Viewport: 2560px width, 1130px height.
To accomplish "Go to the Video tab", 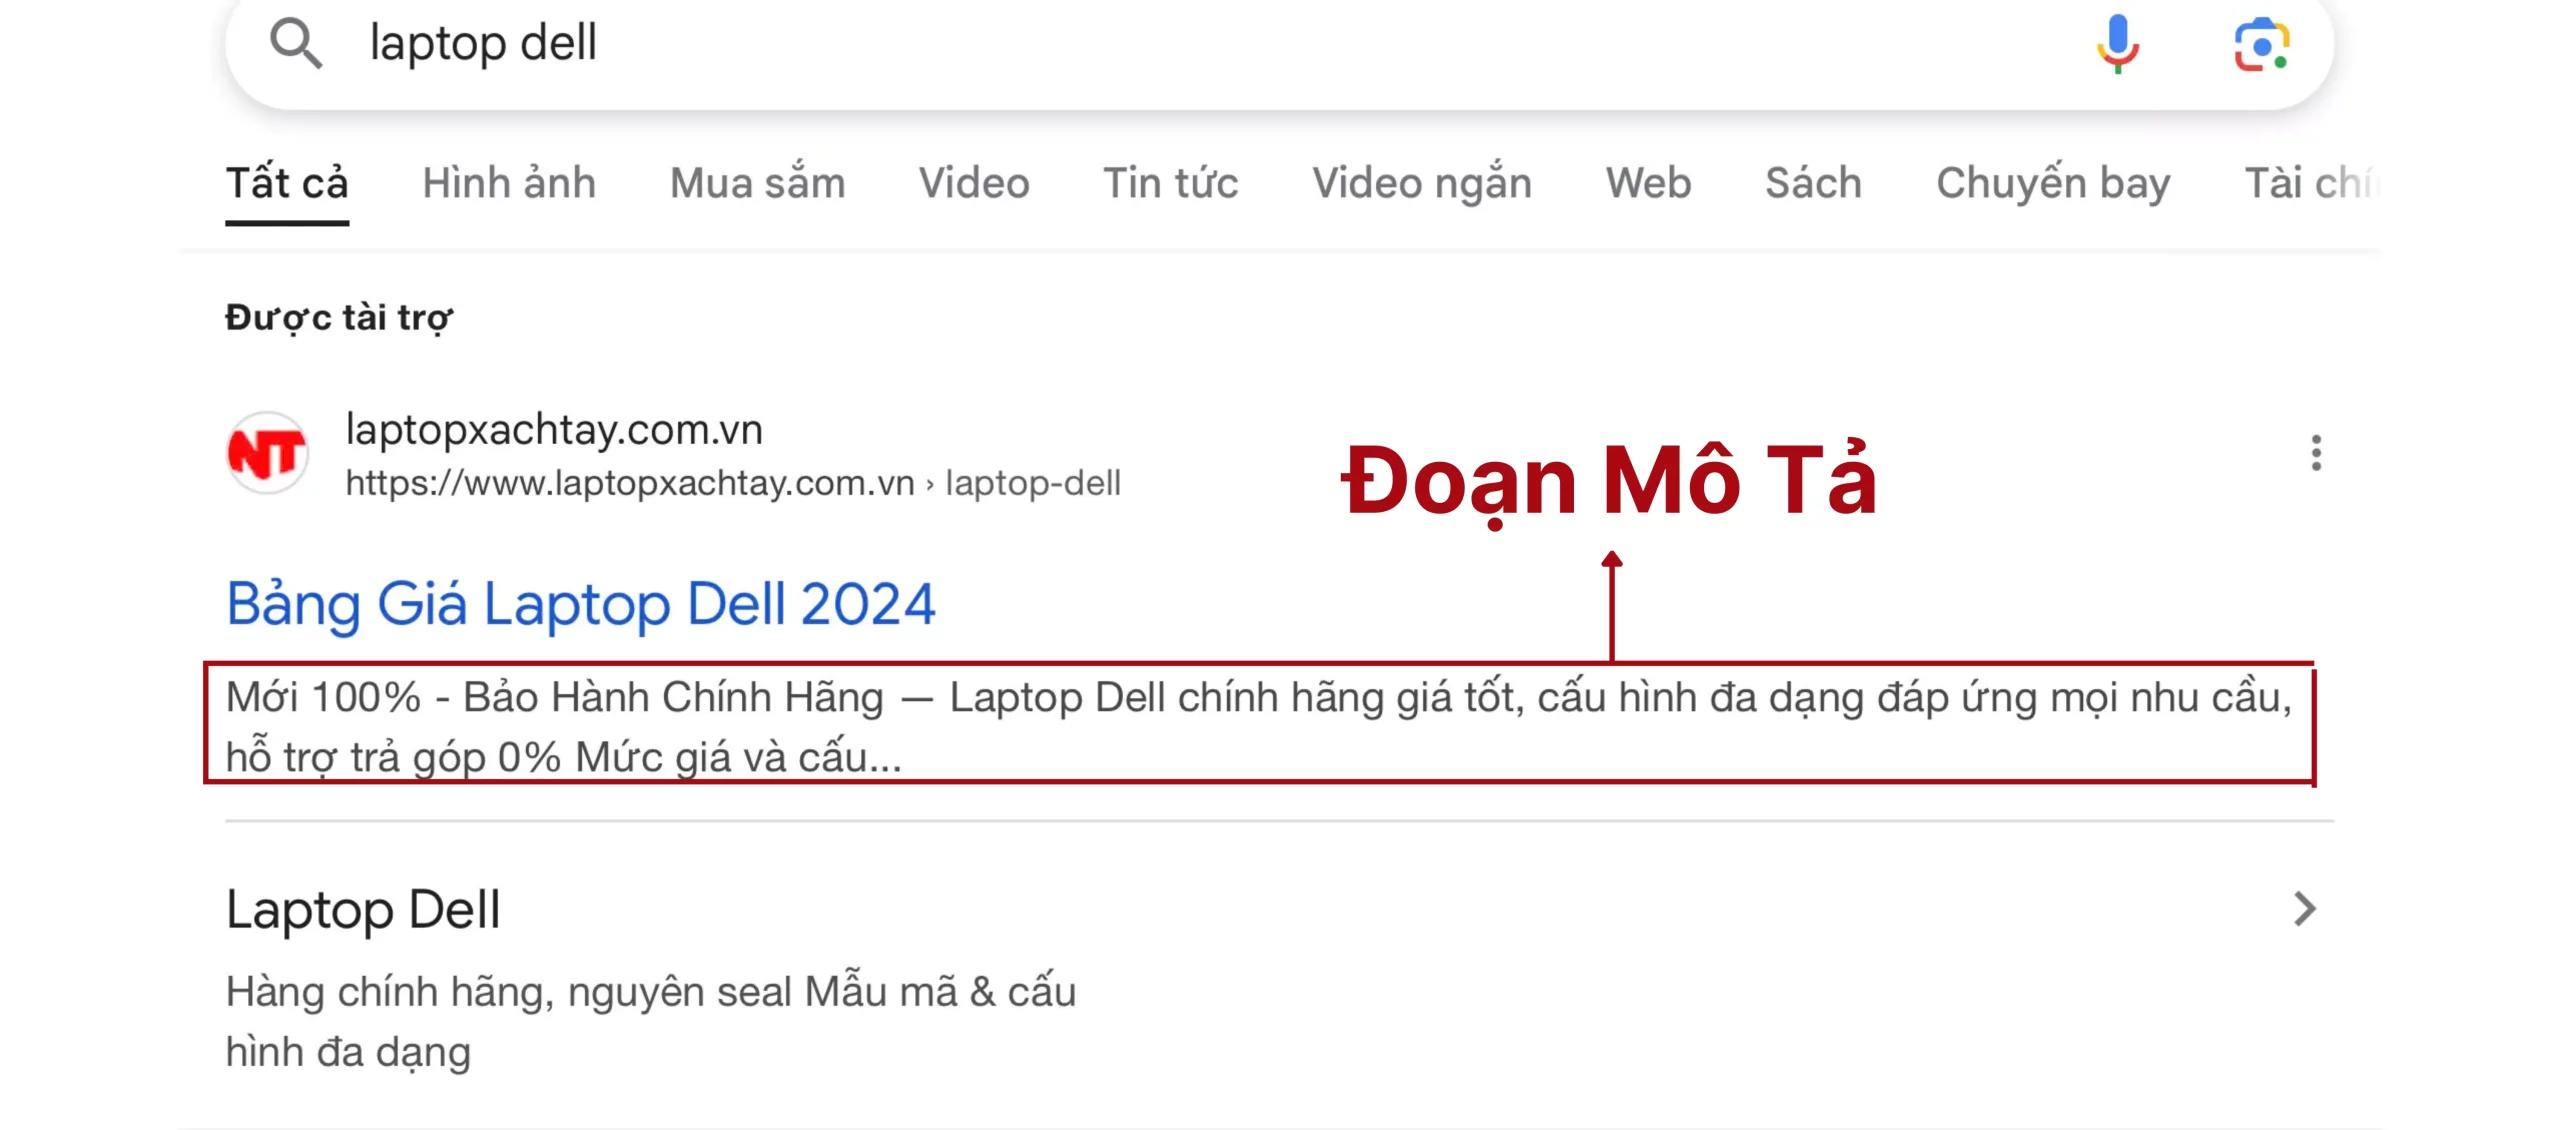I will click(974, 183).
